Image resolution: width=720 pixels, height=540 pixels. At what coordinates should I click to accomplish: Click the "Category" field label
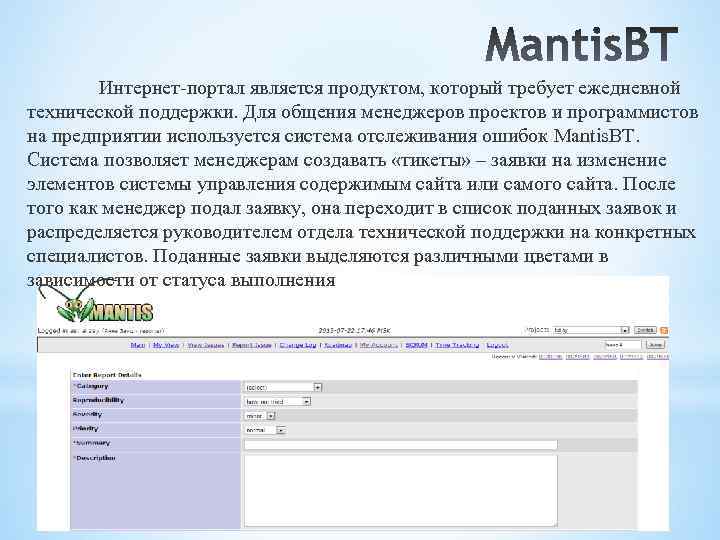click(91, 386)
